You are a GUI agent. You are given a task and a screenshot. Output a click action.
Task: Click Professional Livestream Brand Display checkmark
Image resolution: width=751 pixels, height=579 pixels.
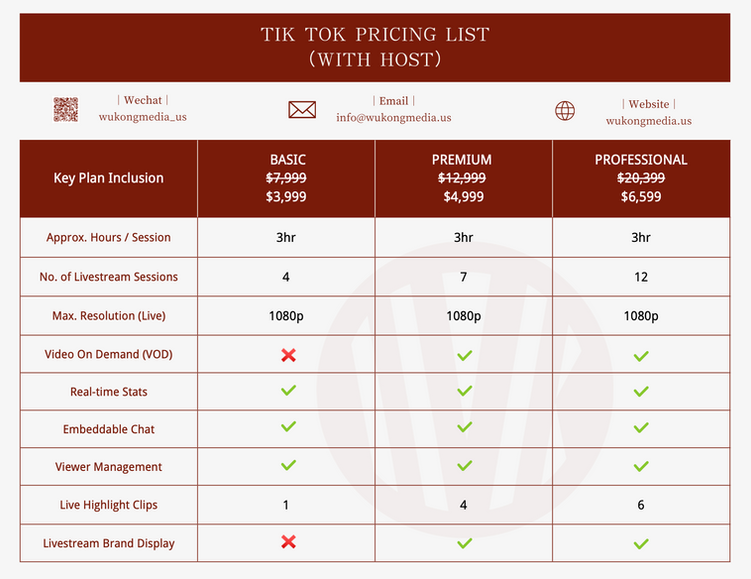[641, 544]
